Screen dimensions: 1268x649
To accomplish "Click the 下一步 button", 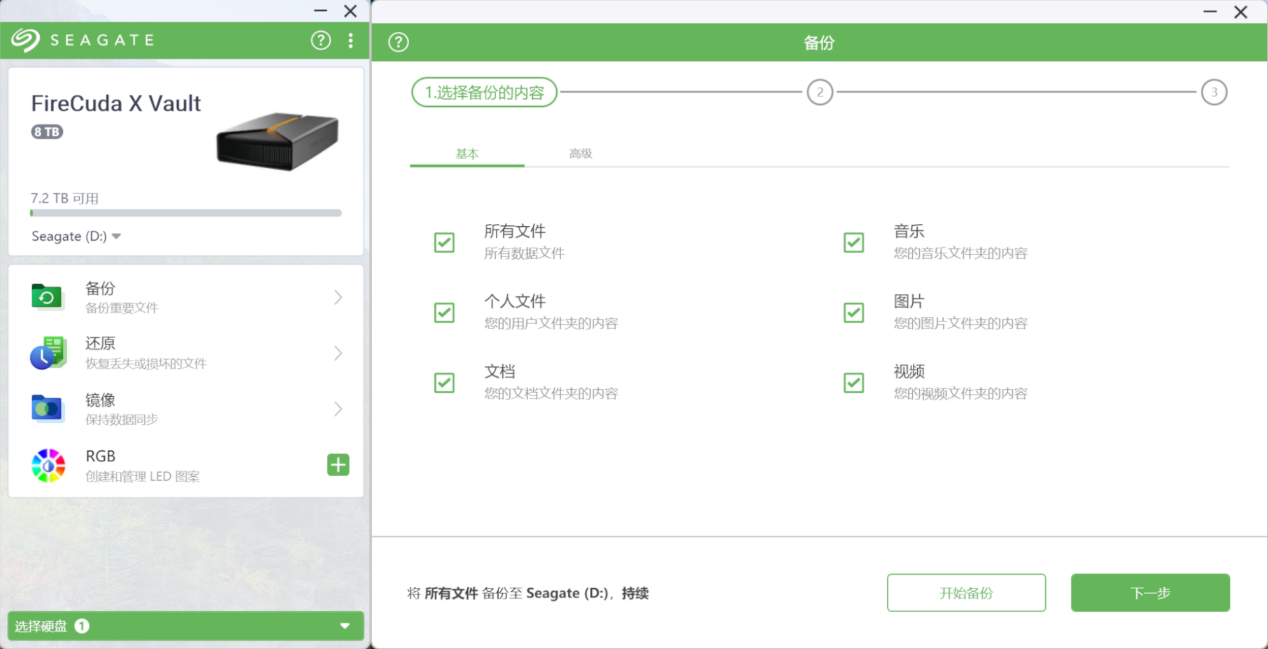I will click(1150, 593).
